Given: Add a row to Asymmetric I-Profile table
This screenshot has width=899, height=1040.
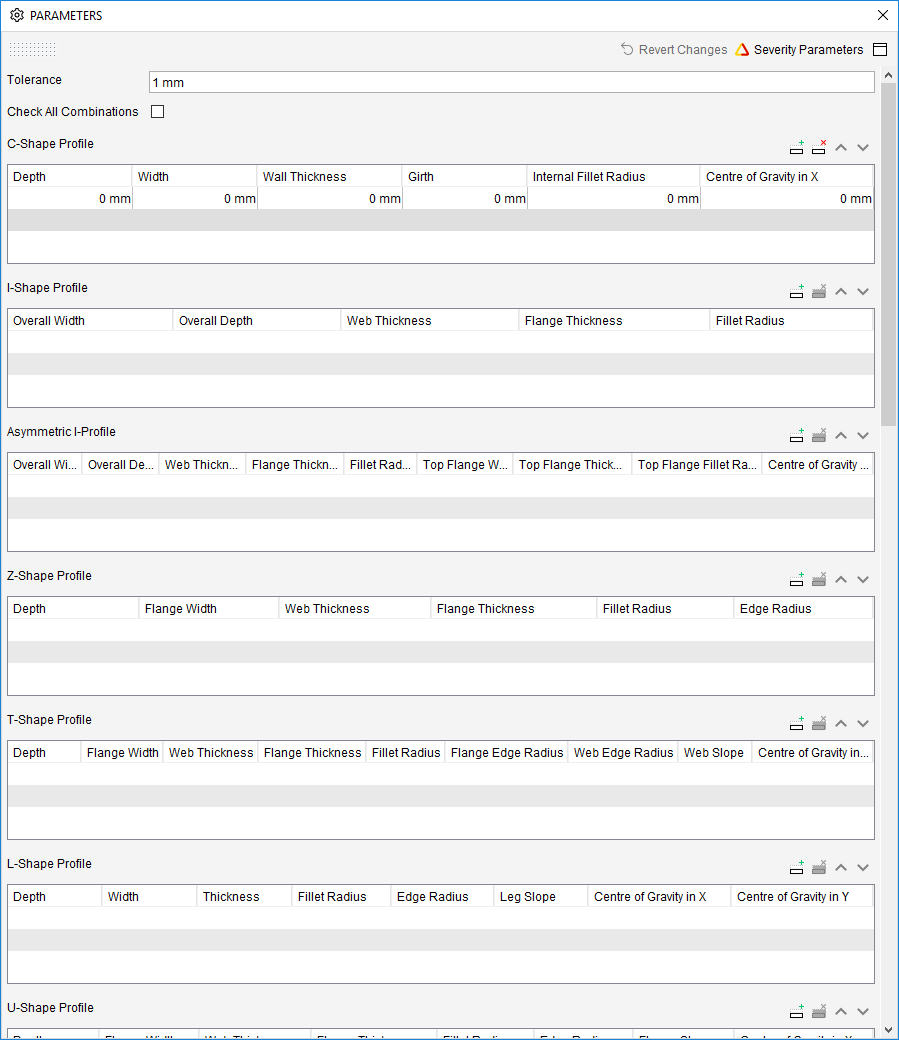Looking at the screenshot, I should click(x=797, y=435).
